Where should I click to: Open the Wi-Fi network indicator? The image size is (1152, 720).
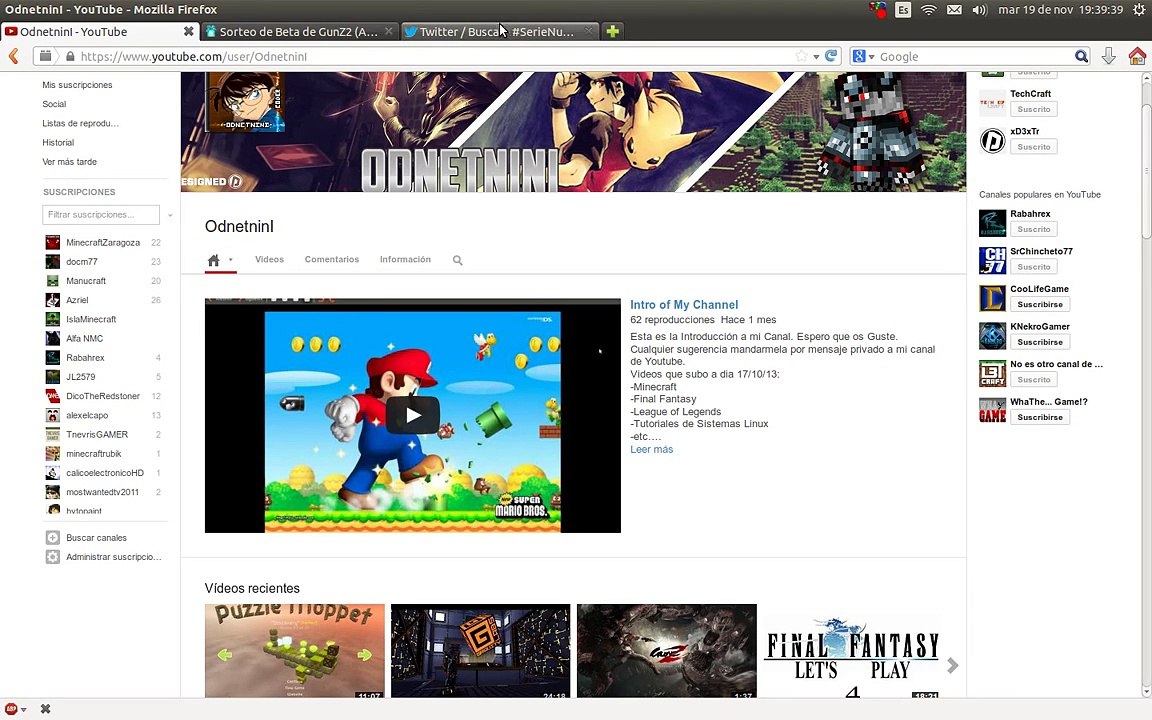click(929, 10)
